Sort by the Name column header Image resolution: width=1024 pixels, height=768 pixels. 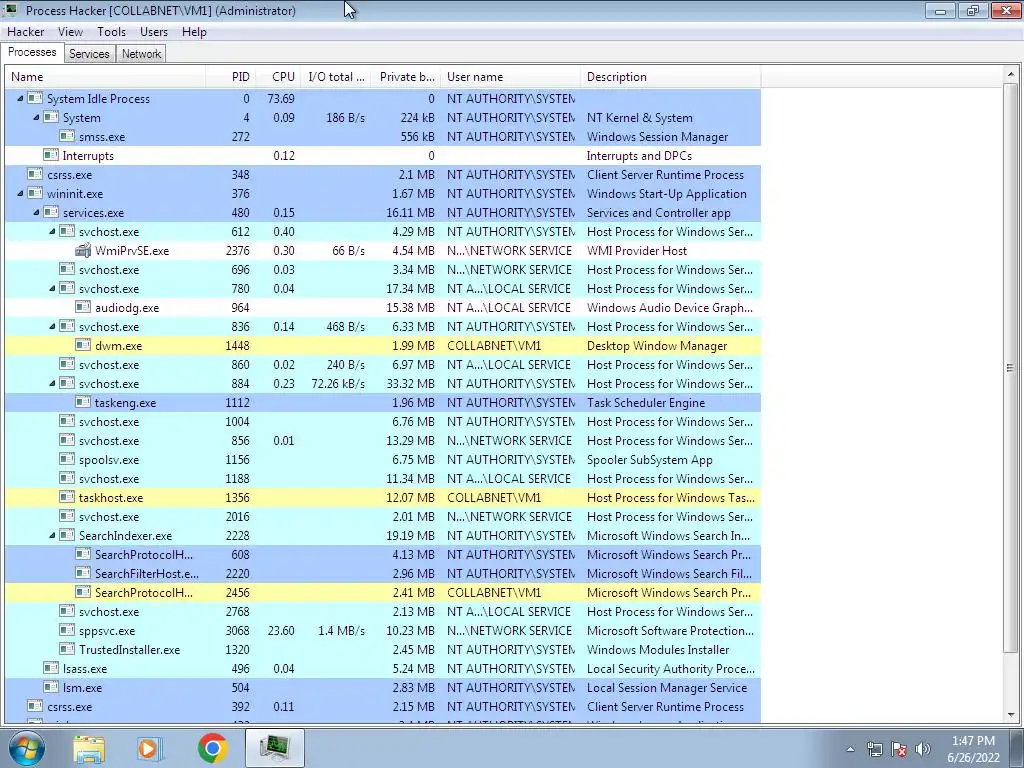pyautogui.click(x=105, y=77)
